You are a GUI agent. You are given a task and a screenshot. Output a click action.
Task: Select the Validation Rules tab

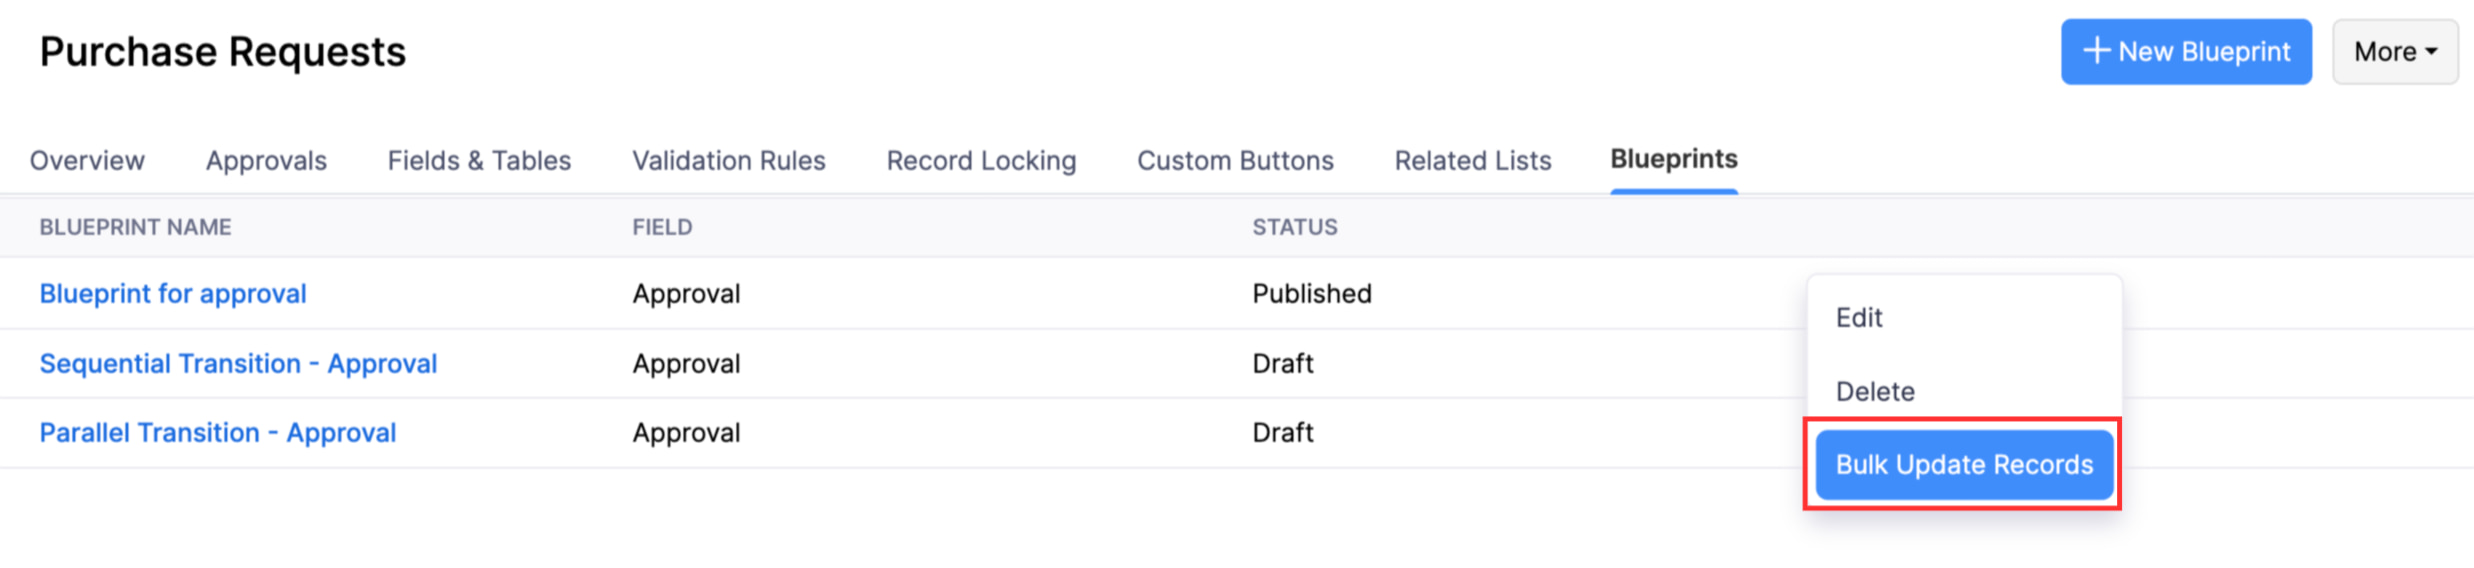tap(728, 160)
